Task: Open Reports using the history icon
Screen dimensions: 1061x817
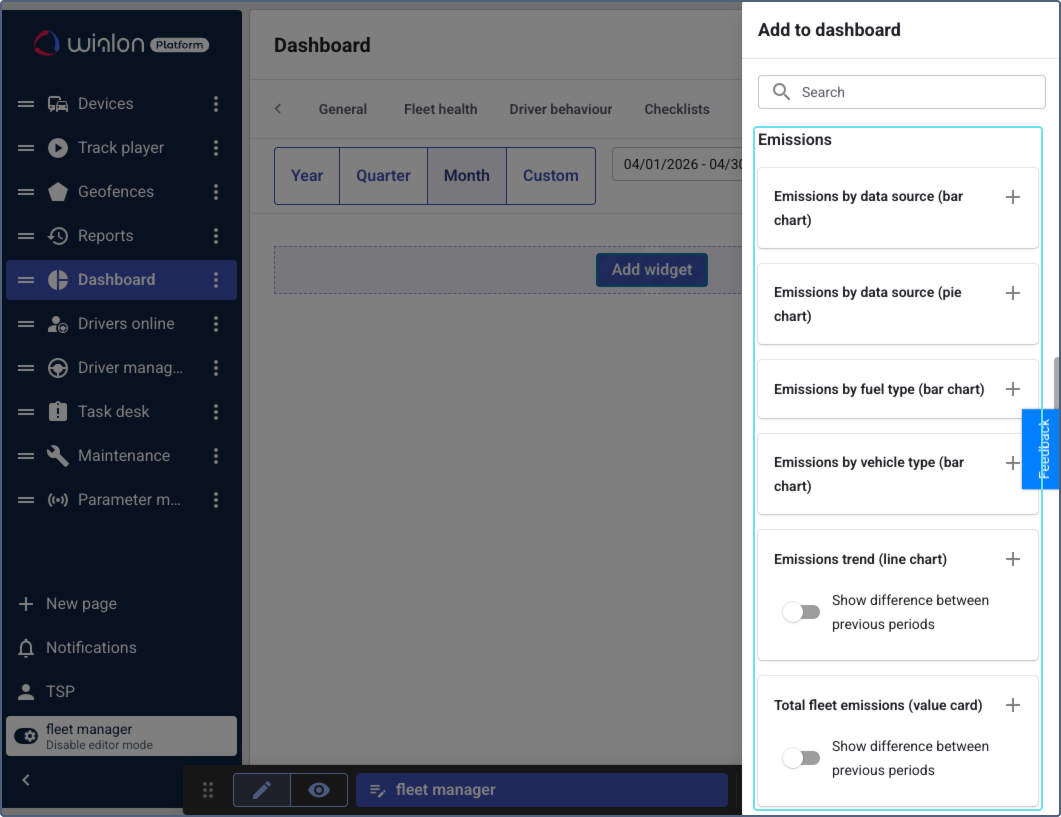Action: pos(58,235)
